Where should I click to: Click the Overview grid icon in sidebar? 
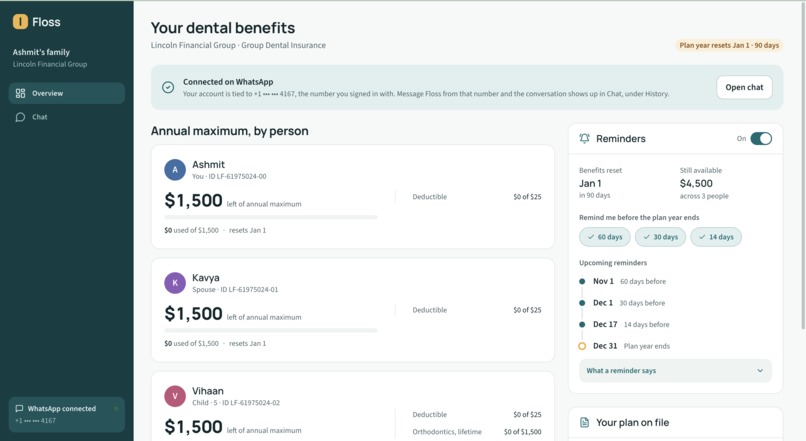pyautogui.click(x=20, y=93)
